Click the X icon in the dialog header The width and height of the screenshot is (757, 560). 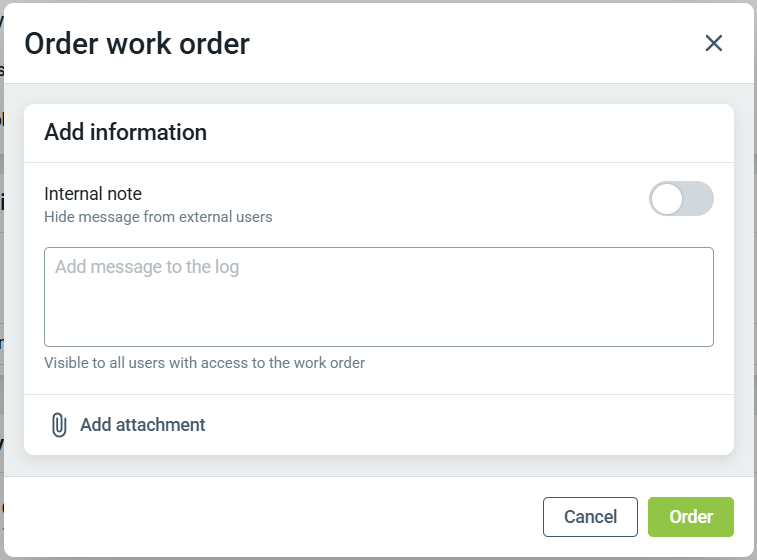pos(713,43)
